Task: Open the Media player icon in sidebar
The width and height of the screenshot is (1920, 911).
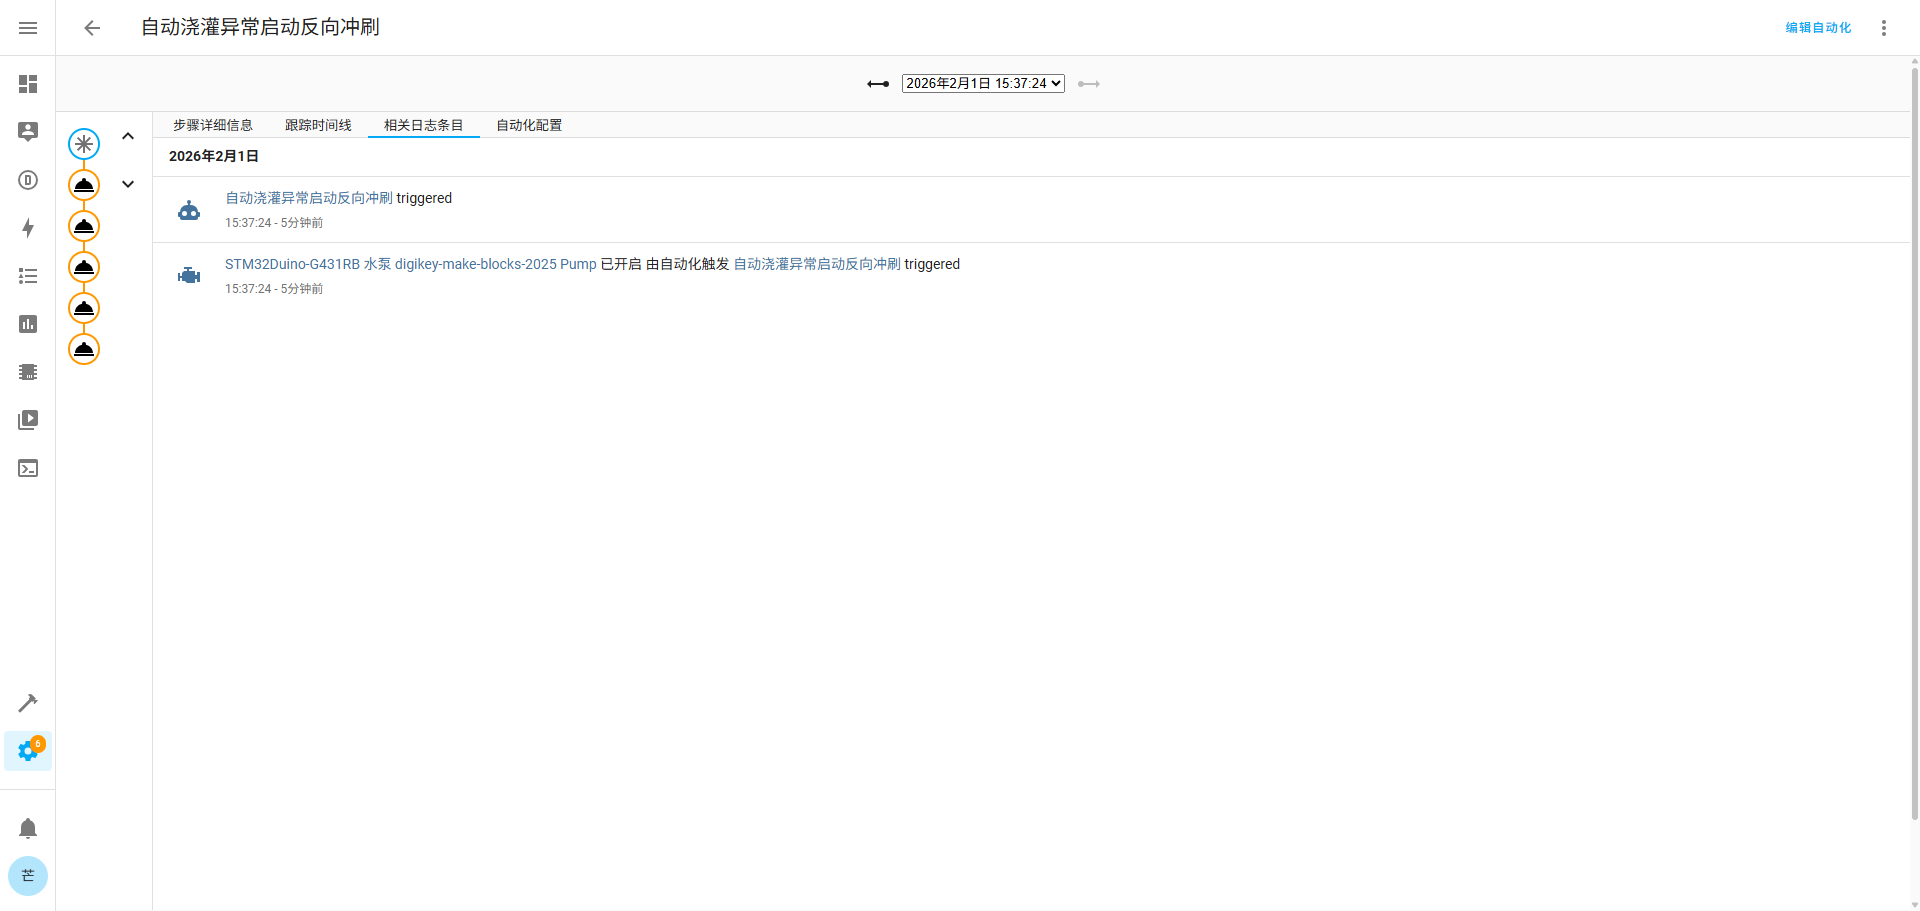Action: pyautogui.click(x=28, y=420)
